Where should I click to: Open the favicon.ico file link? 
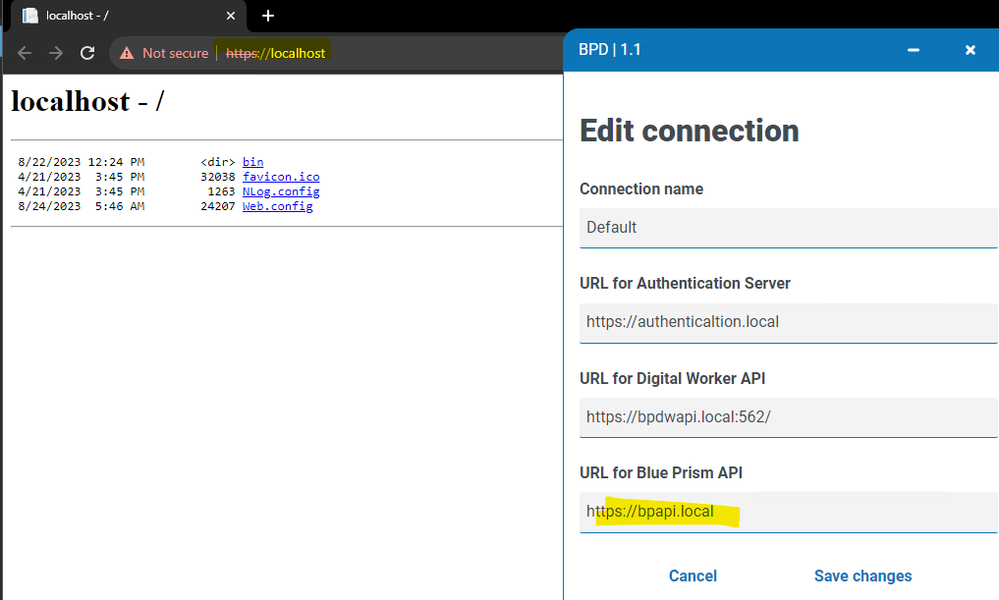coord(280,177)
